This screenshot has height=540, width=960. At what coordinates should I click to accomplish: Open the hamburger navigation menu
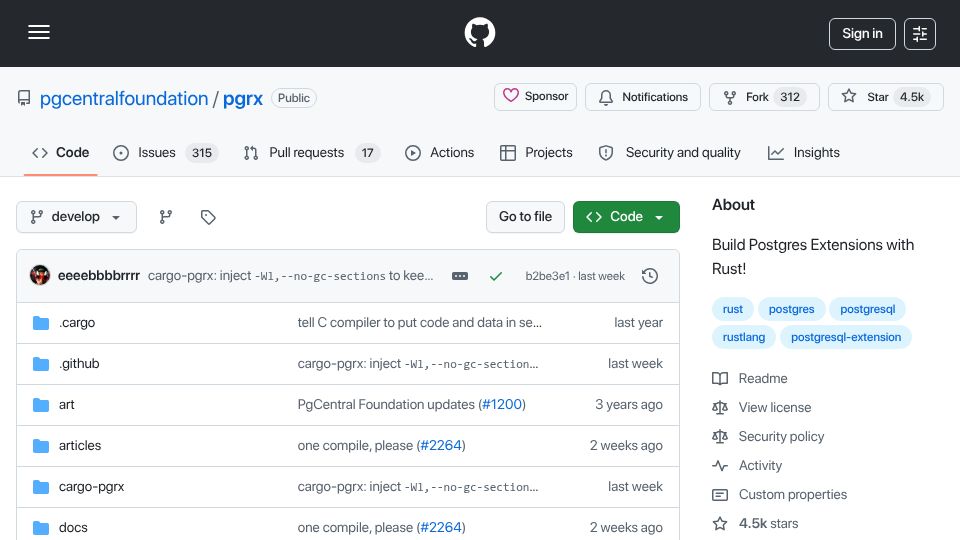39,32
